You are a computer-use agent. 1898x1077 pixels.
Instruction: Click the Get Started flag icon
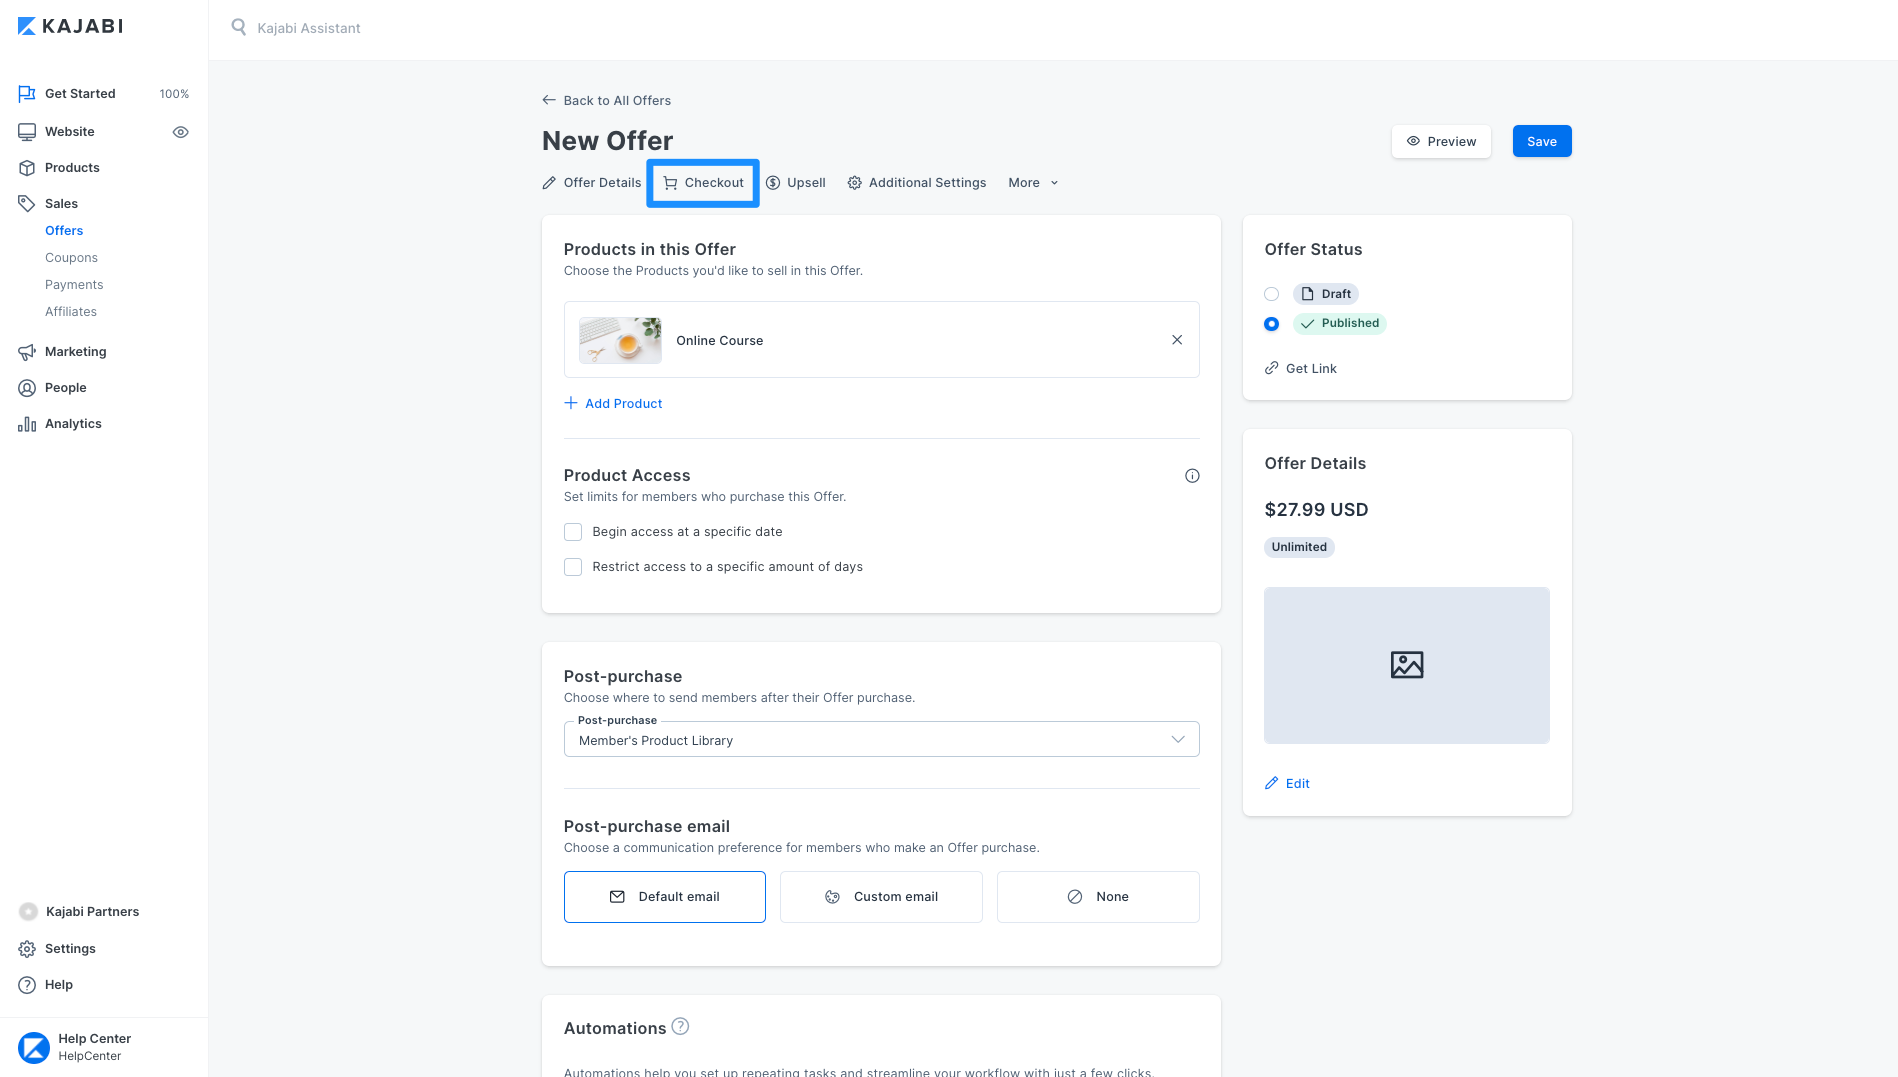click(x=27, y=94)
